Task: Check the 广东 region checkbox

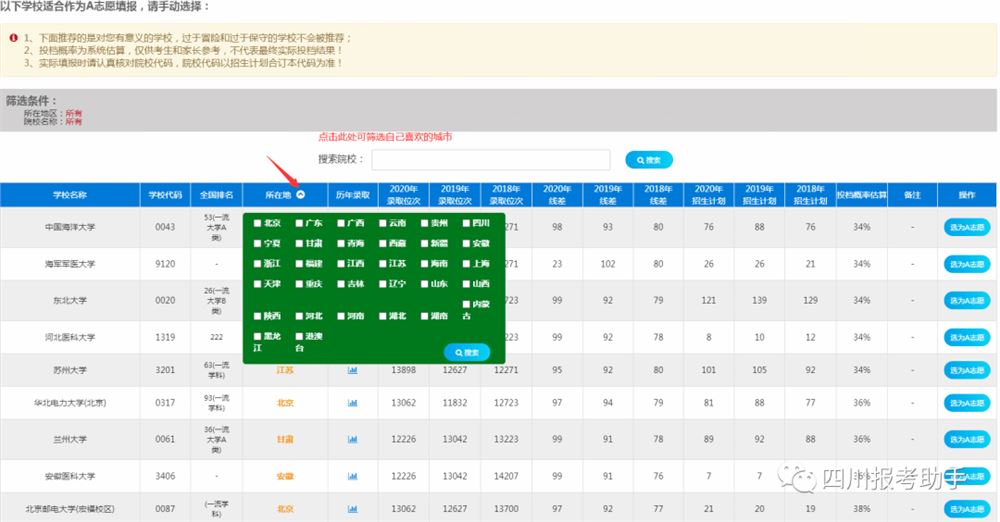Action: [299, 223]
